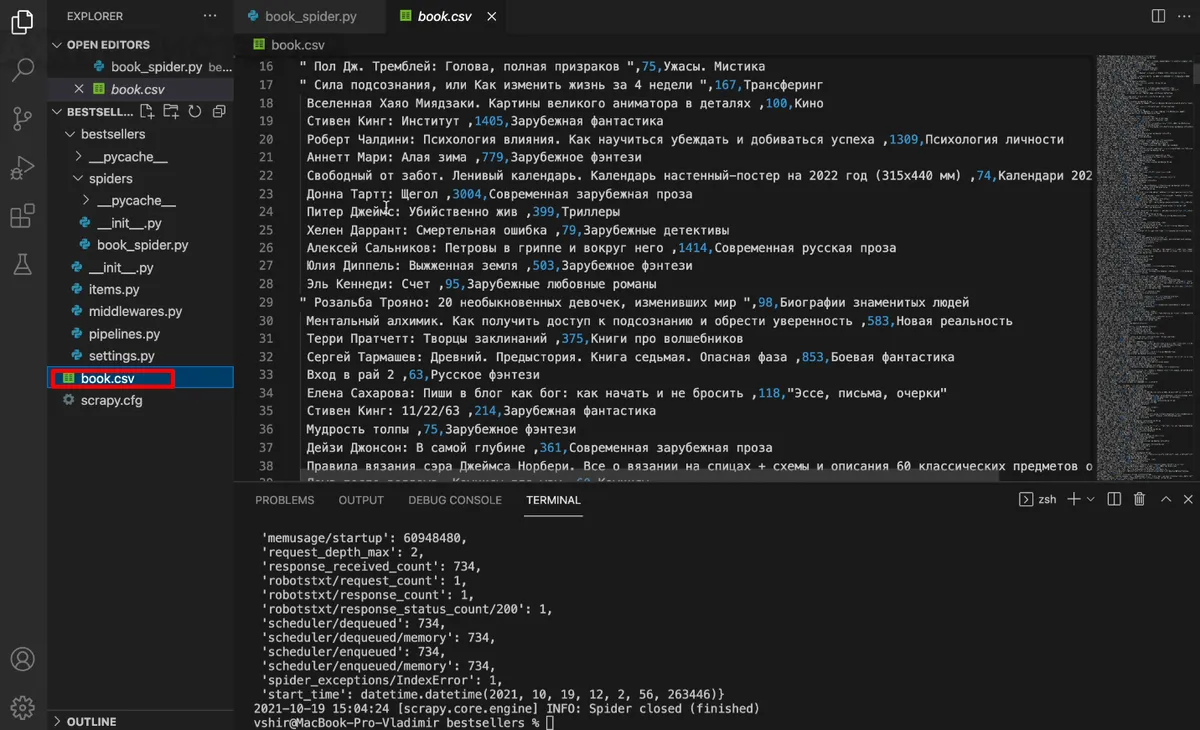Open the PROBLEMS panel tab
This screenshot has height=730, width=1200.
[284, 500]
